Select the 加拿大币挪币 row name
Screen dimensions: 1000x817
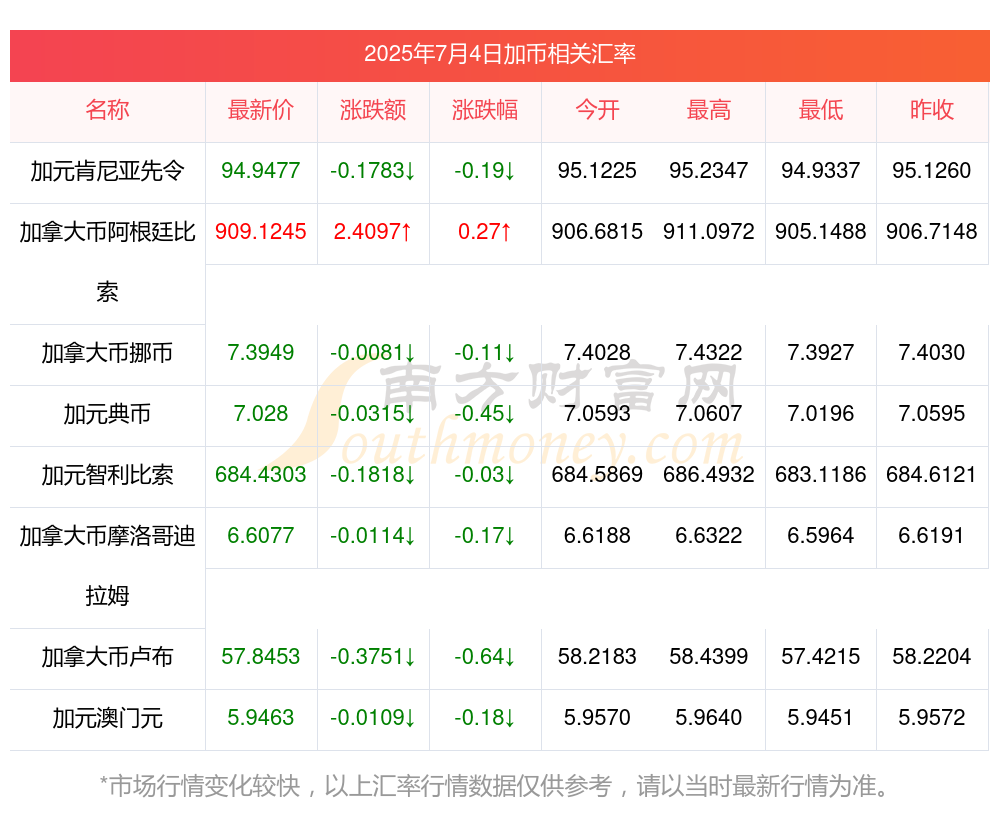(107, 353)
